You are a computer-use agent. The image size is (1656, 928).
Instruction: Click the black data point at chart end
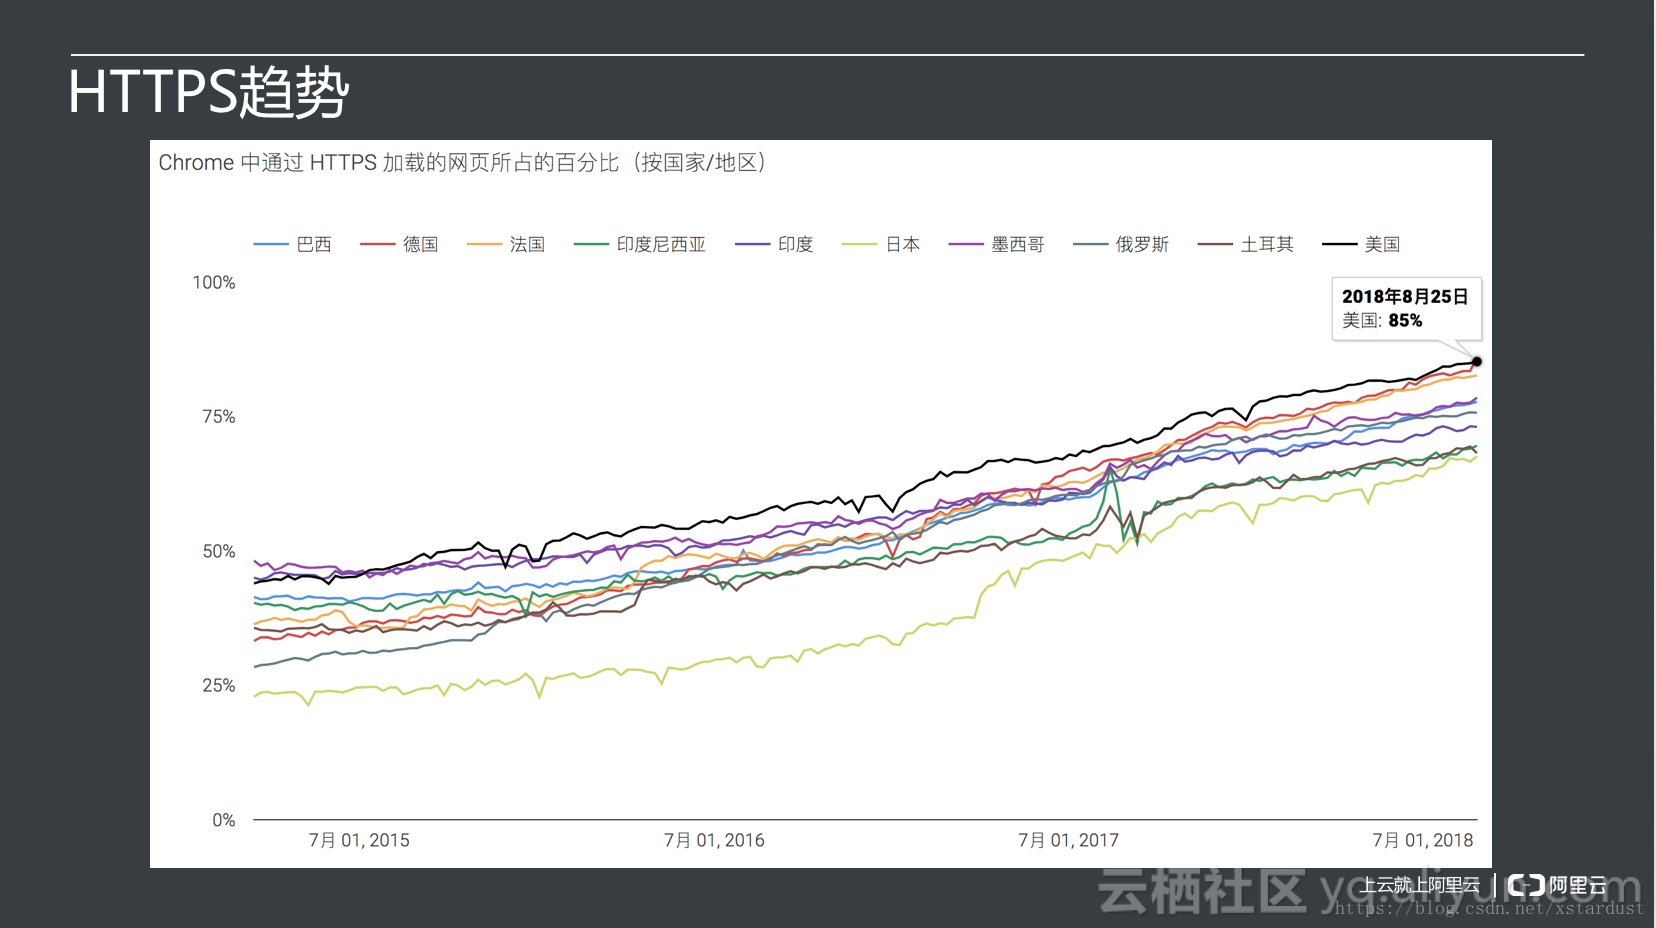[1477, 362]
